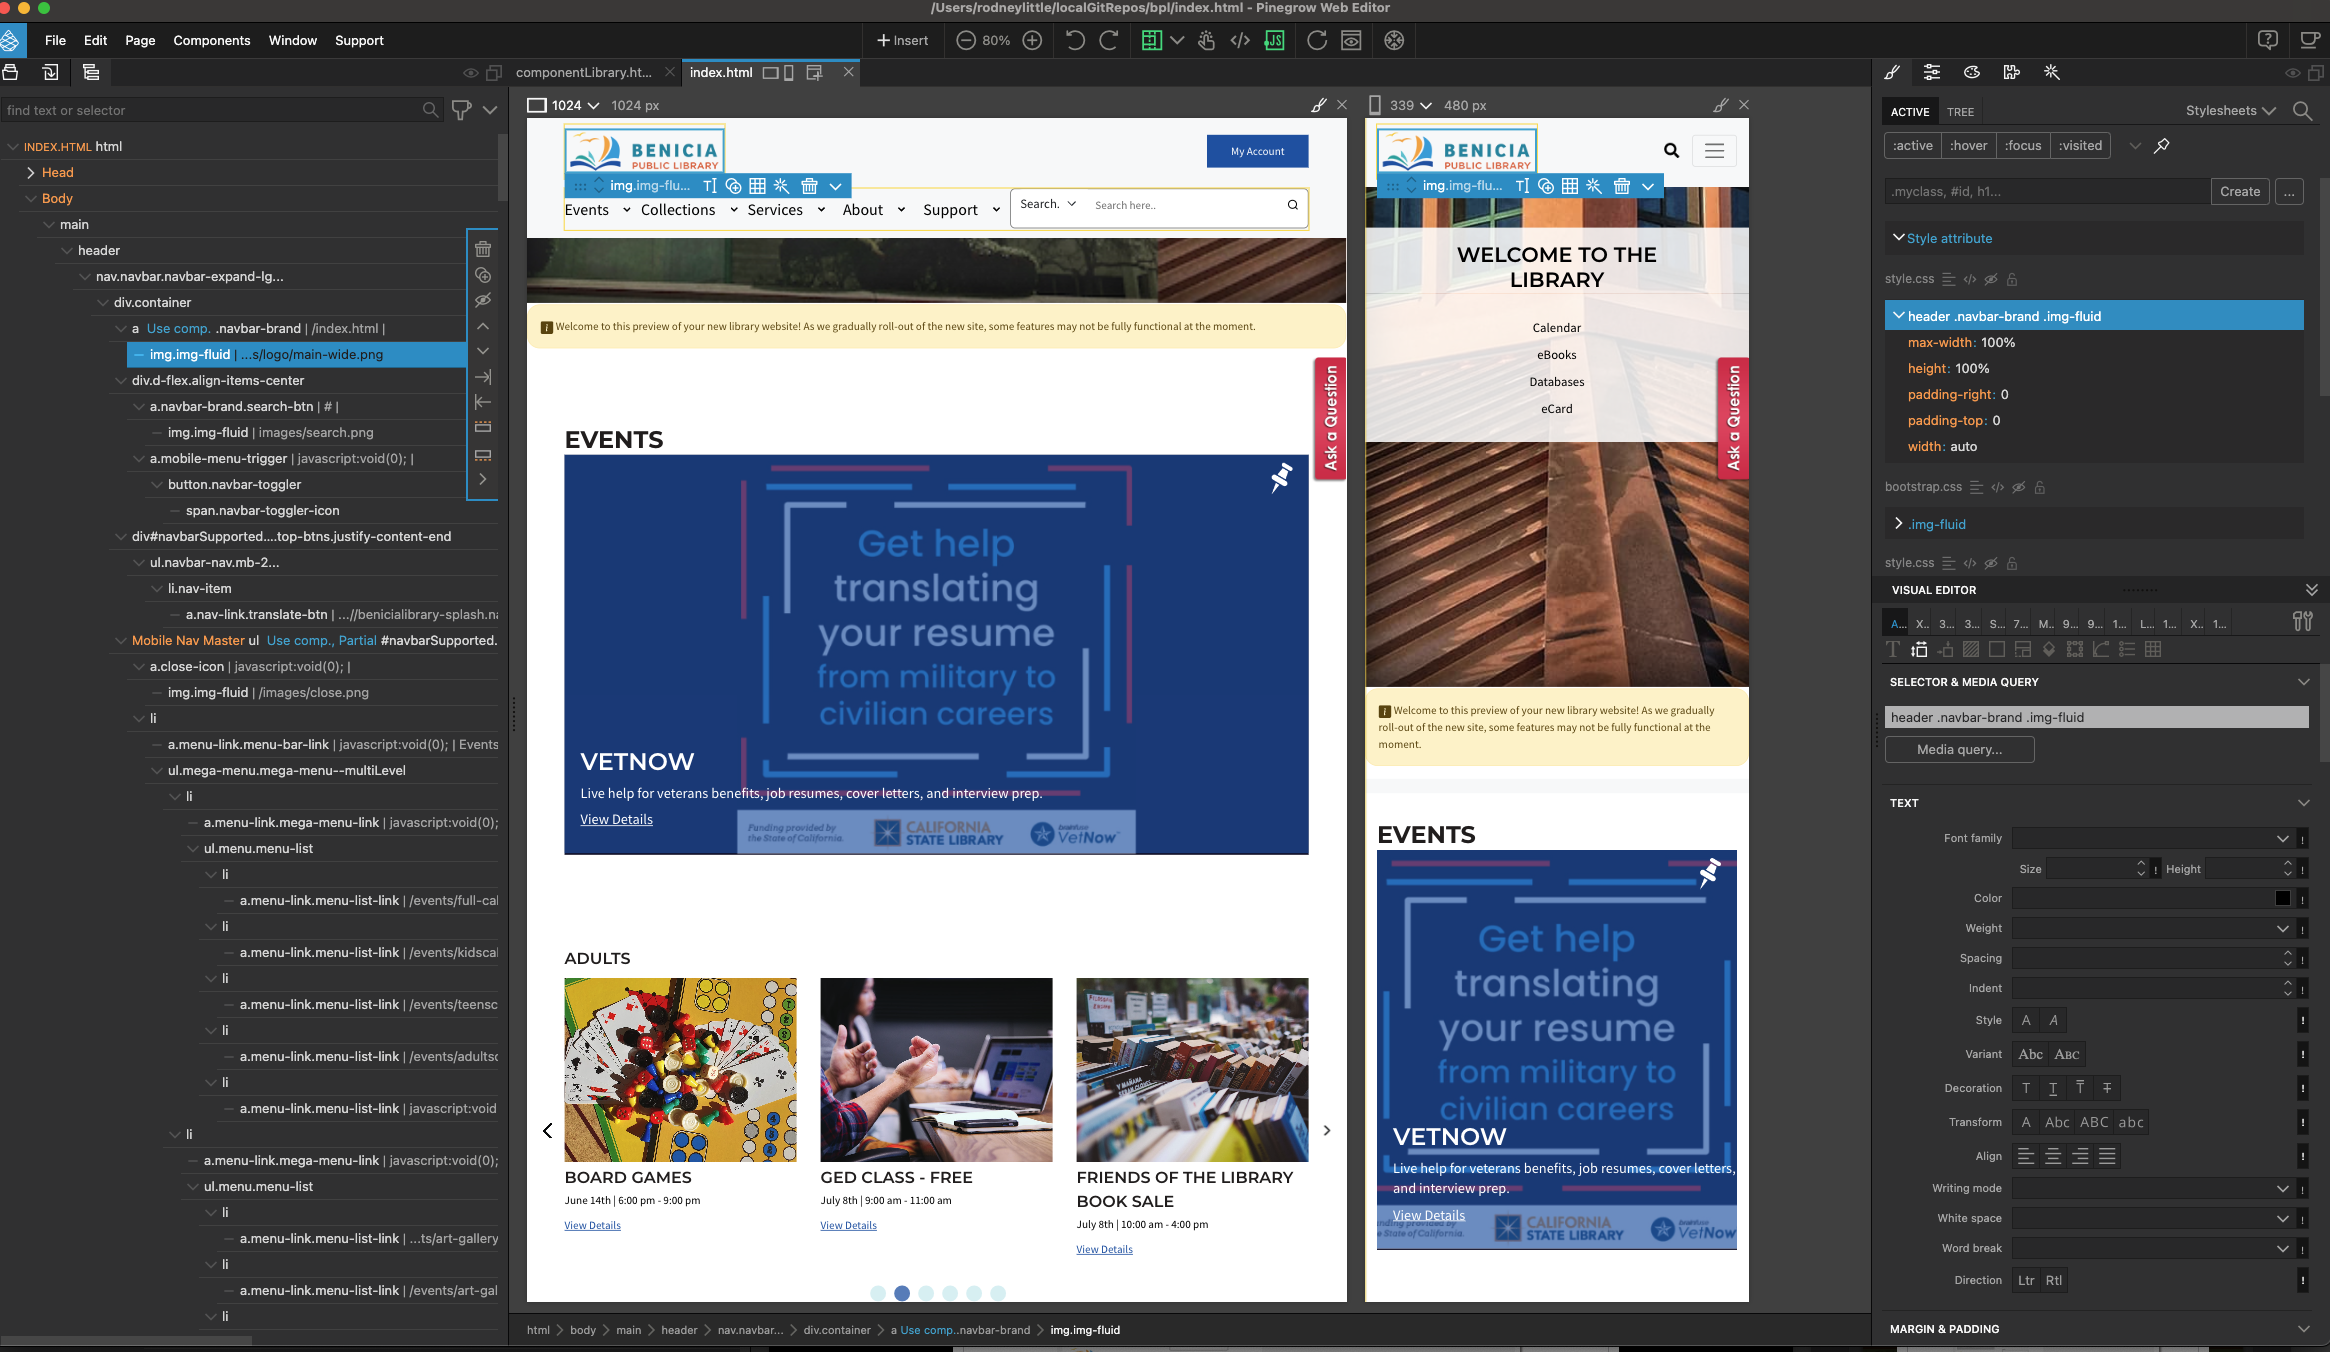The image size is (2330, 1352).
Task: Open the Text tool in Visual Editor
Action: coord(1893,649)
